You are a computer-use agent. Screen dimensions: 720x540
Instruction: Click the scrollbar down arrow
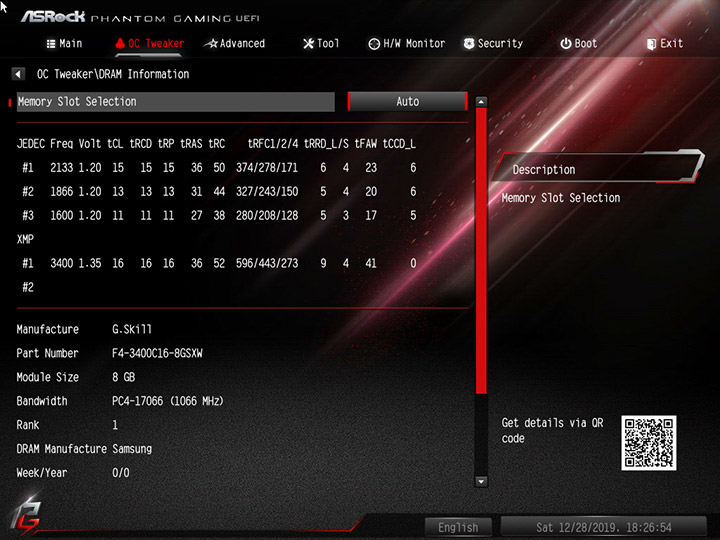click(x=481, y=481)
